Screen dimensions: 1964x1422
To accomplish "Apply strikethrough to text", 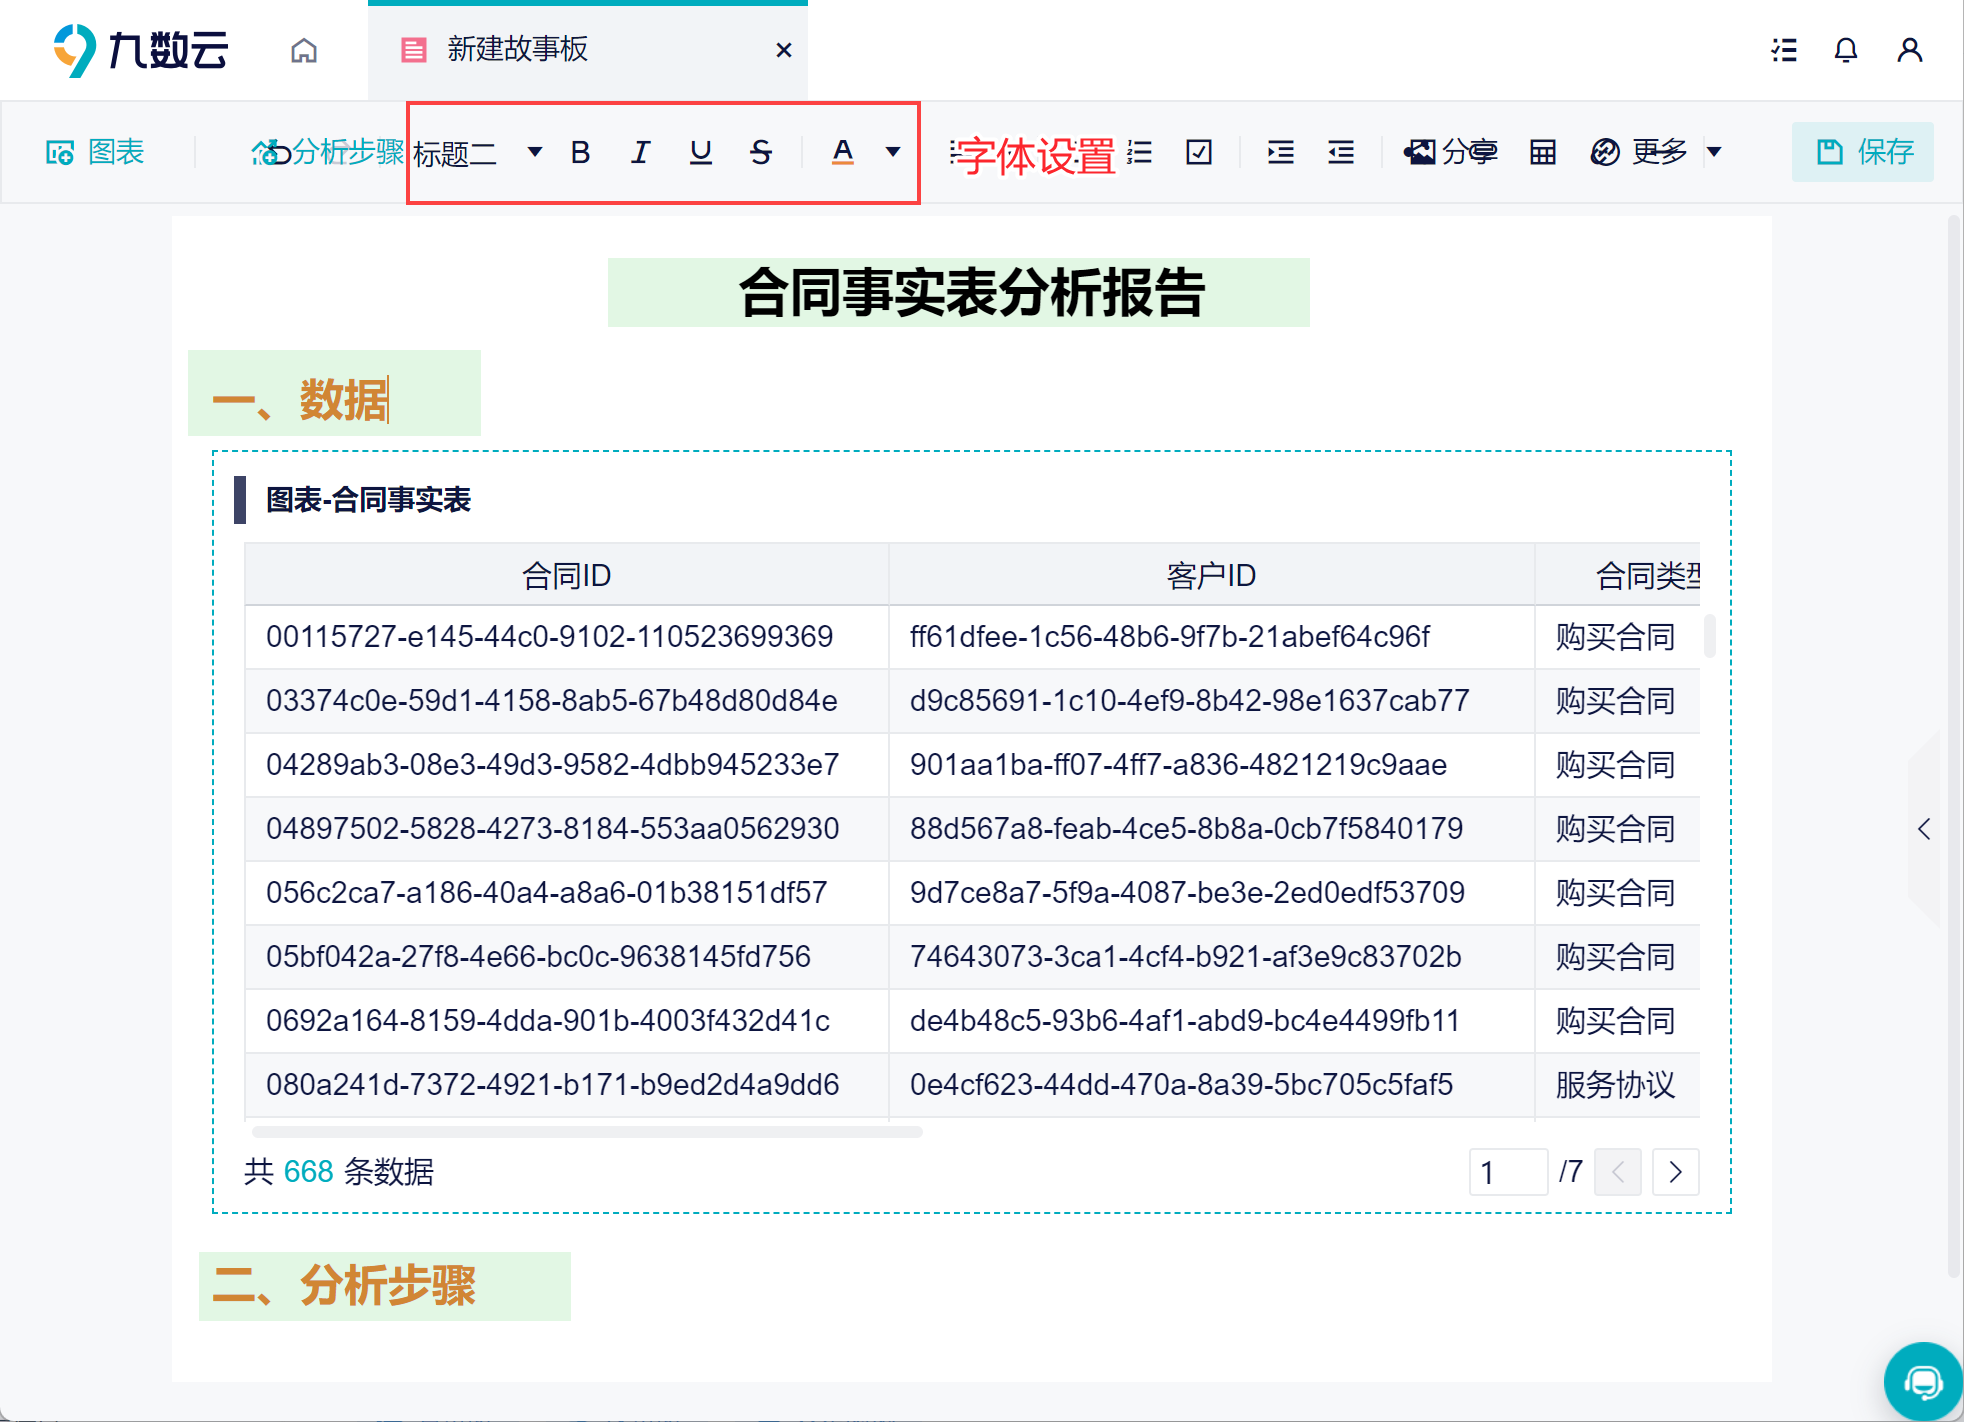I will click(x=761, y=152).
